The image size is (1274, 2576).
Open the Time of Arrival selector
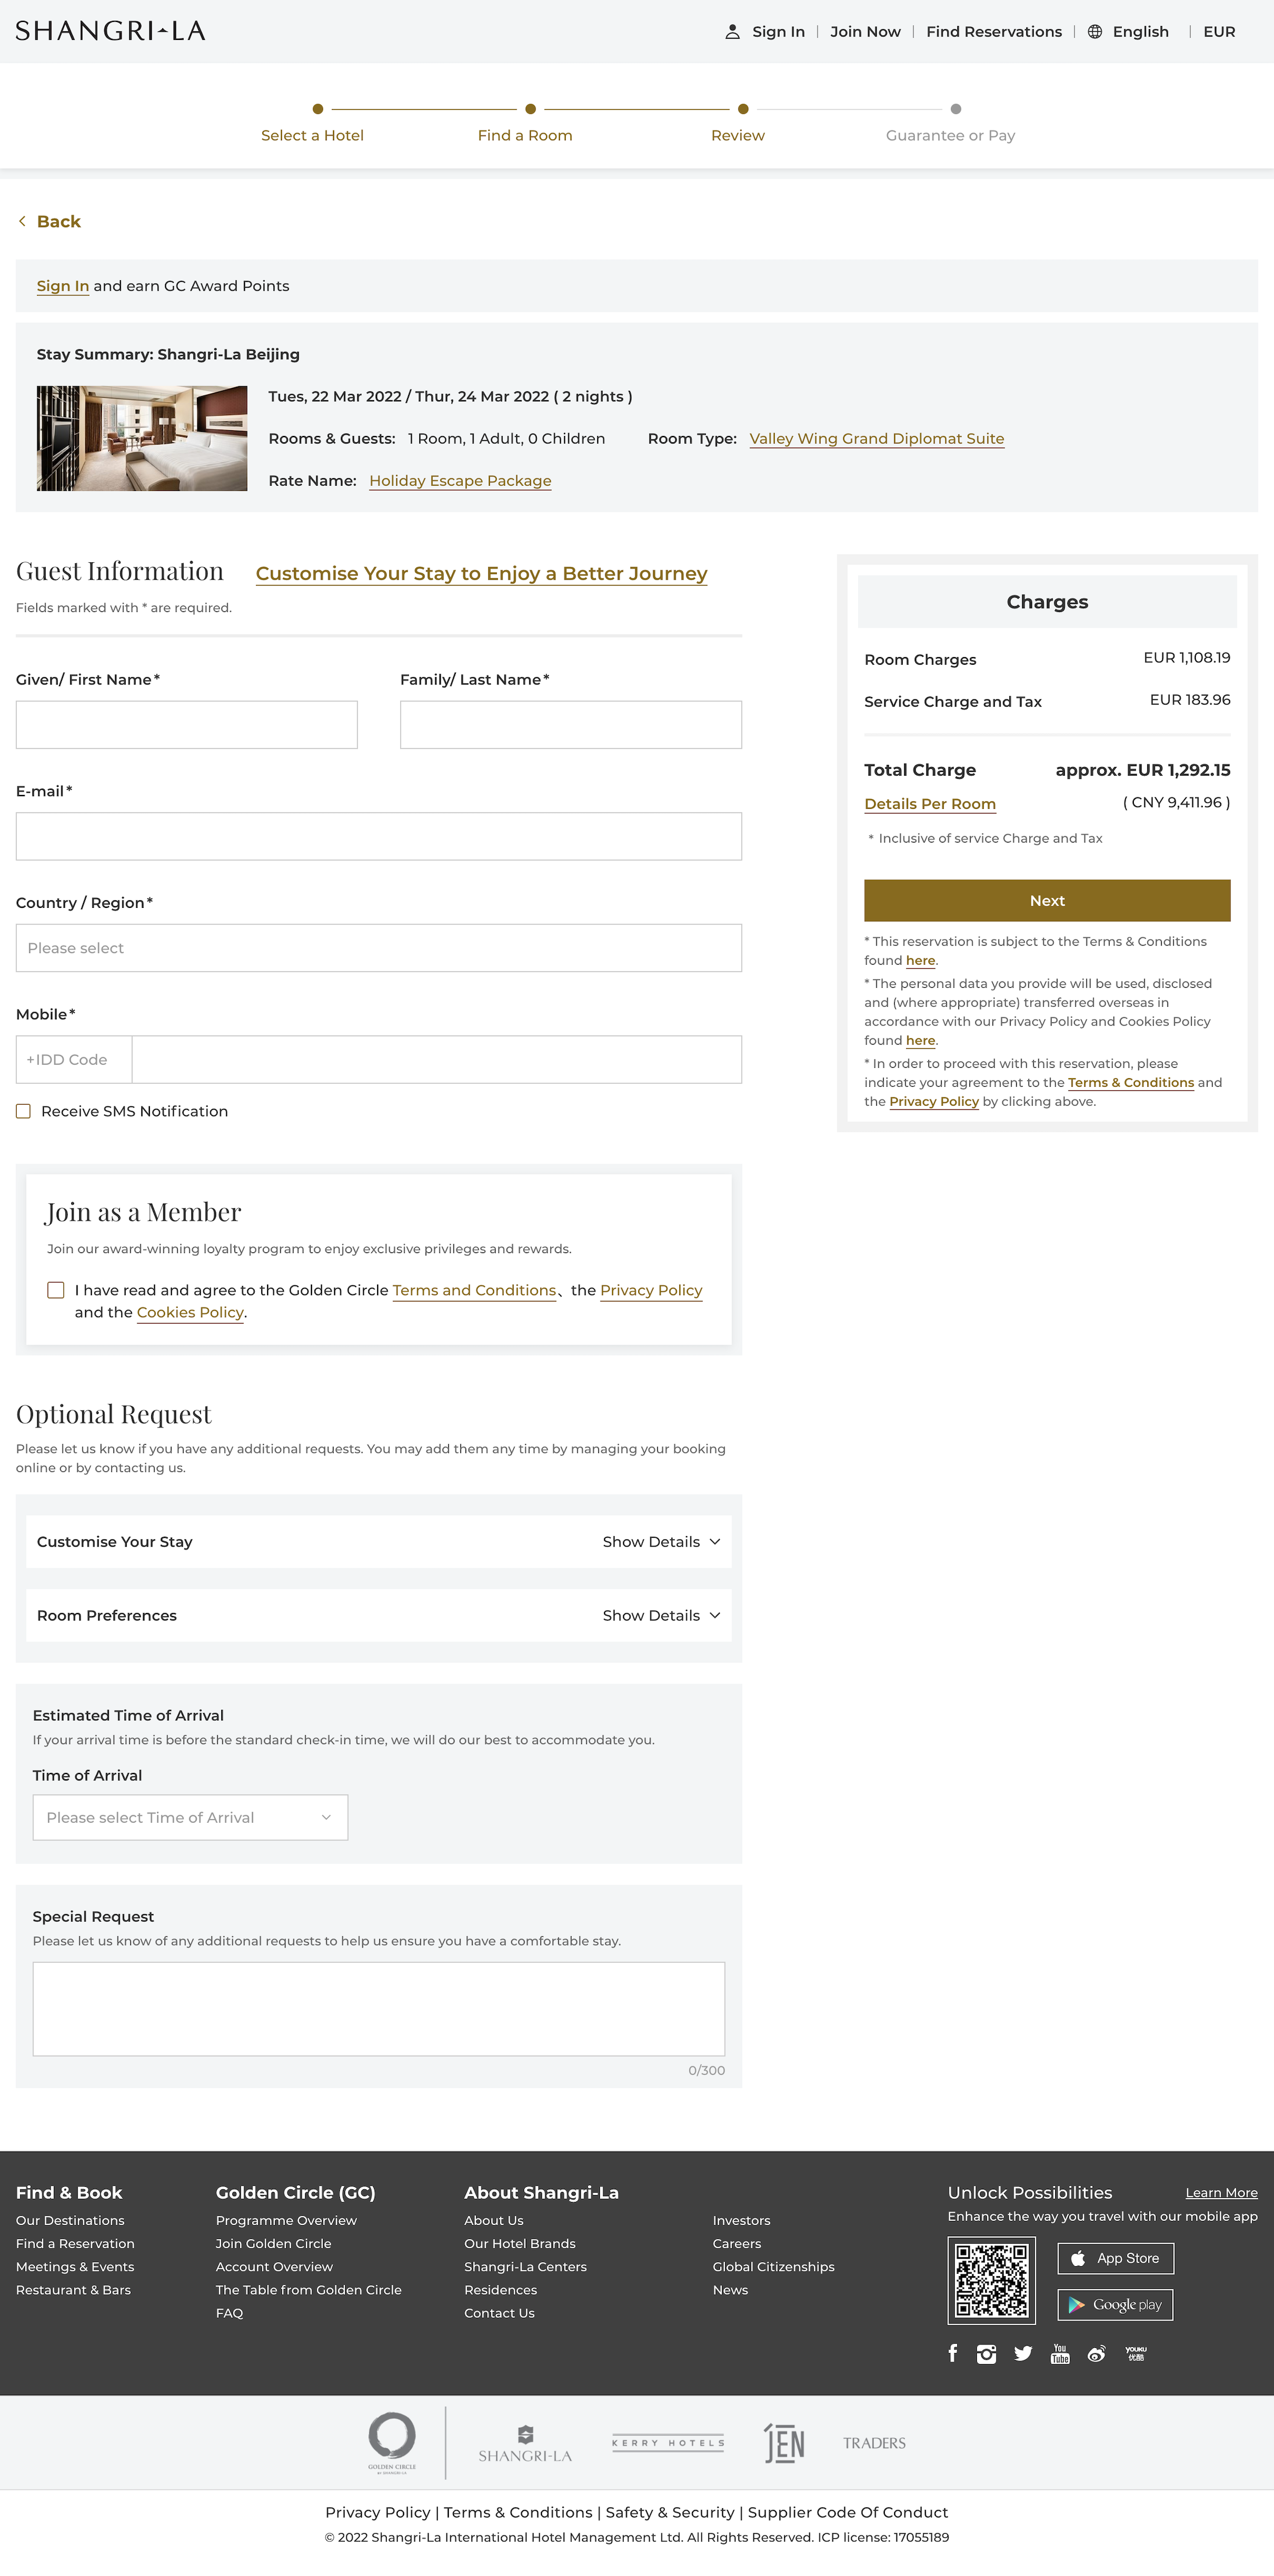pos(190,1817)
